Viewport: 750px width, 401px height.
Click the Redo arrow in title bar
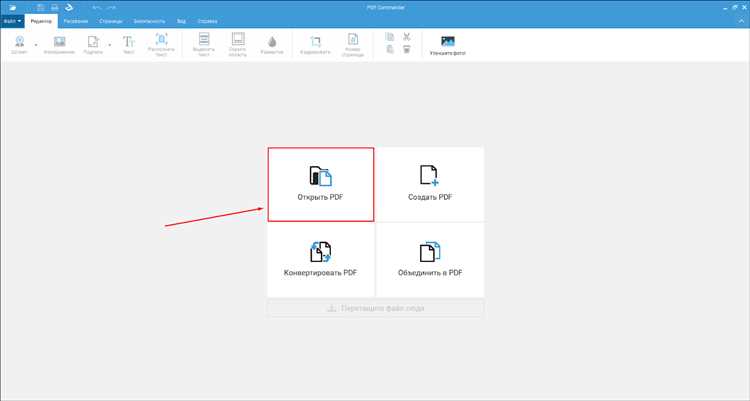click(111, 7)
